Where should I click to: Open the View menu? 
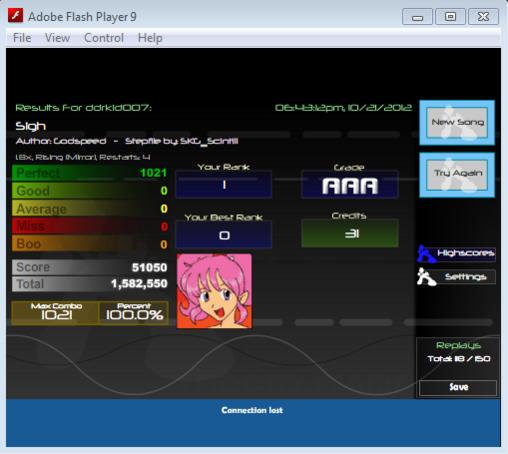pos(57,38)
